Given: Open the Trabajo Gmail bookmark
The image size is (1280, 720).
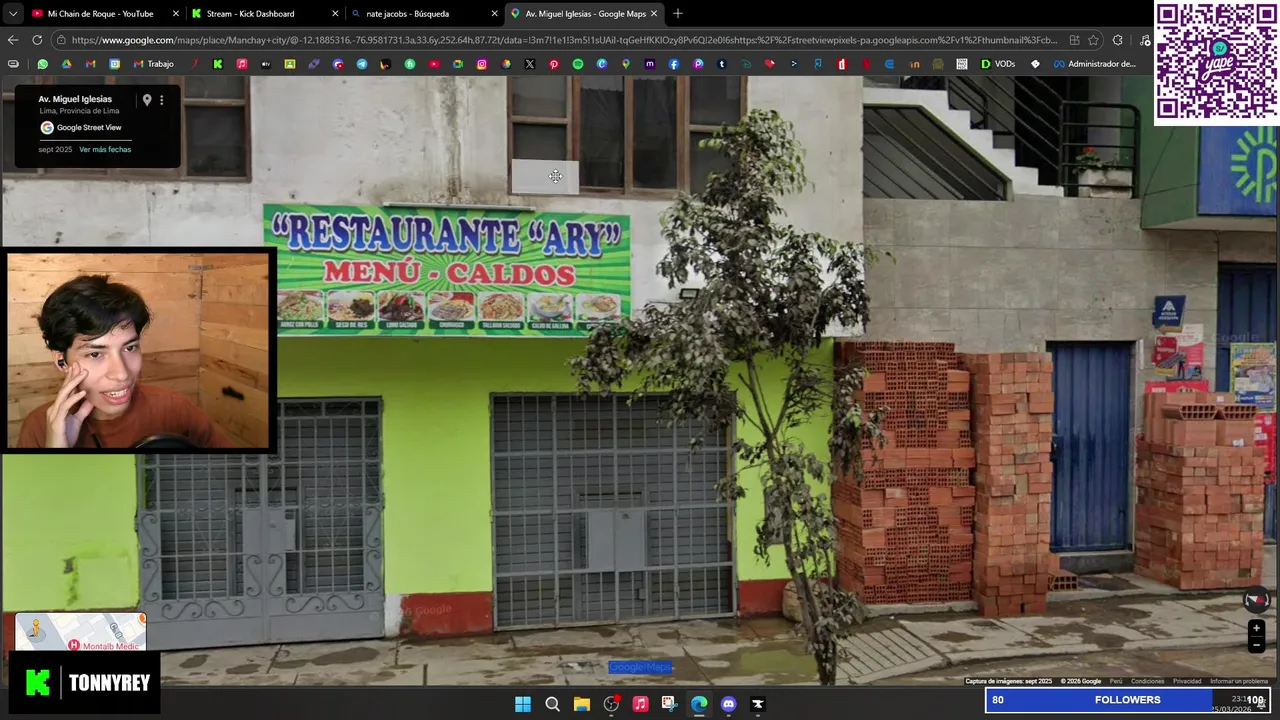Looking at the screenshot, I should point(153,64).
